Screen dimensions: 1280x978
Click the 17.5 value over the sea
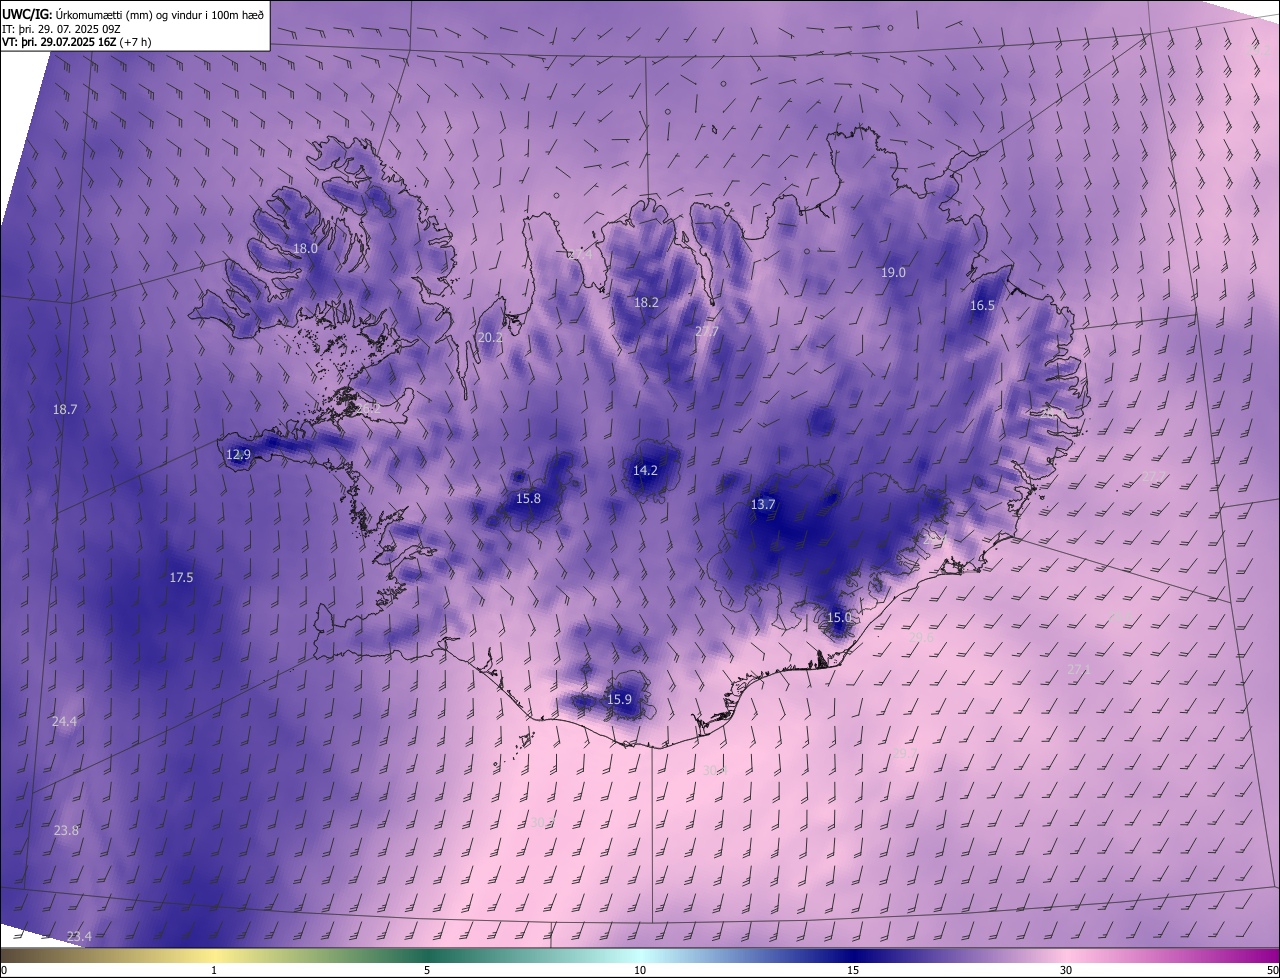pyautogui.click(x=181, y=577)
